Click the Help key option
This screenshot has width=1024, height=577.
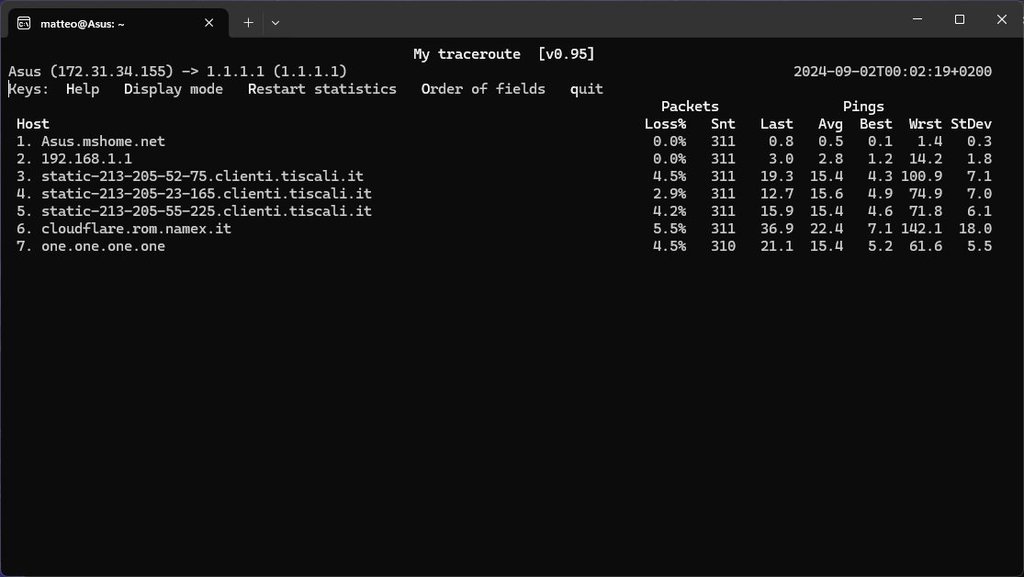click(x=83, y=89)
